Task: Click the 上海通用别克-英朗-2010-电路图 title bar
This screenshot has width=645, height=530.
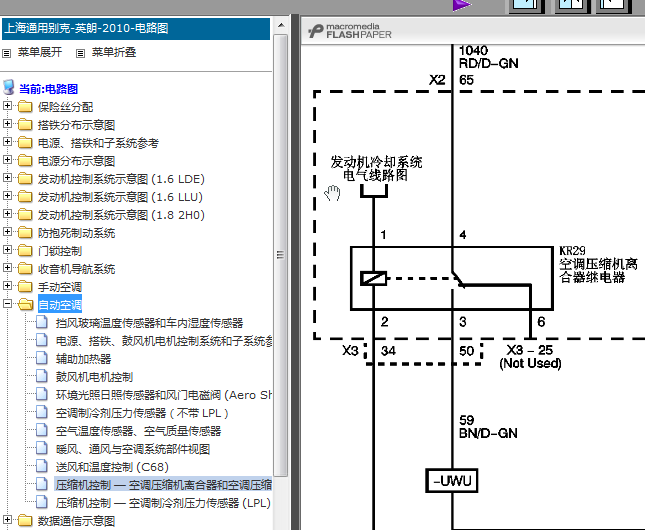Action: coord(136,28)
